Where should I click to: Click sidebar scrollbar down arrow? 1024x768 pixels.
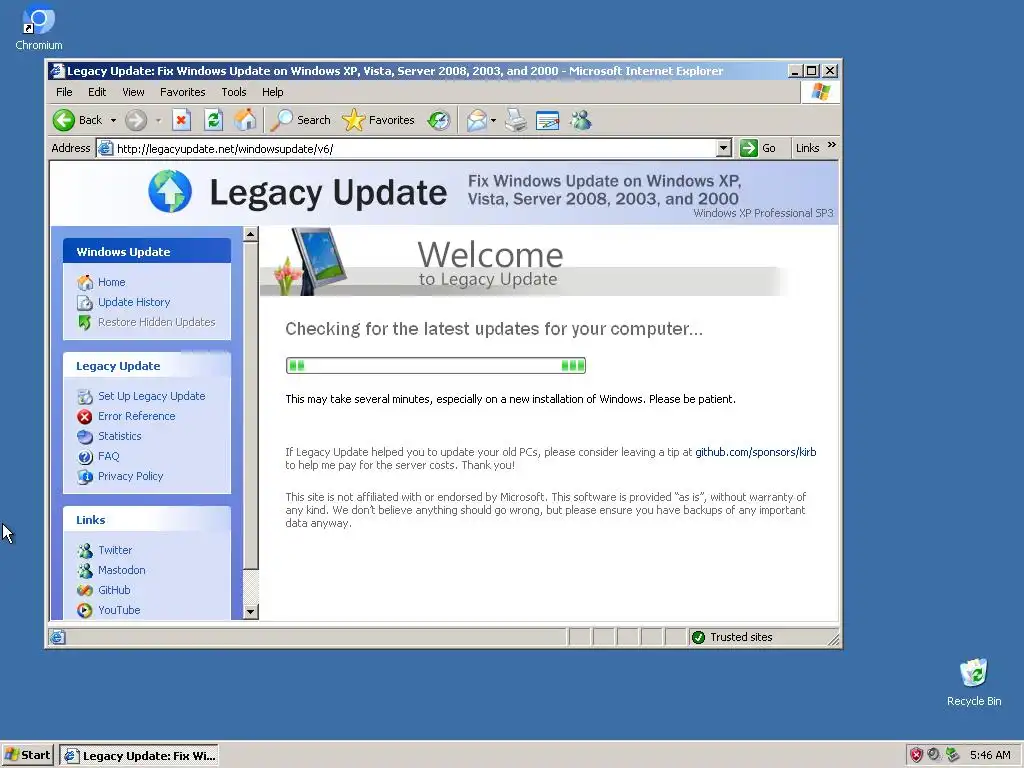pyautogui.click(x=251, y=612)
